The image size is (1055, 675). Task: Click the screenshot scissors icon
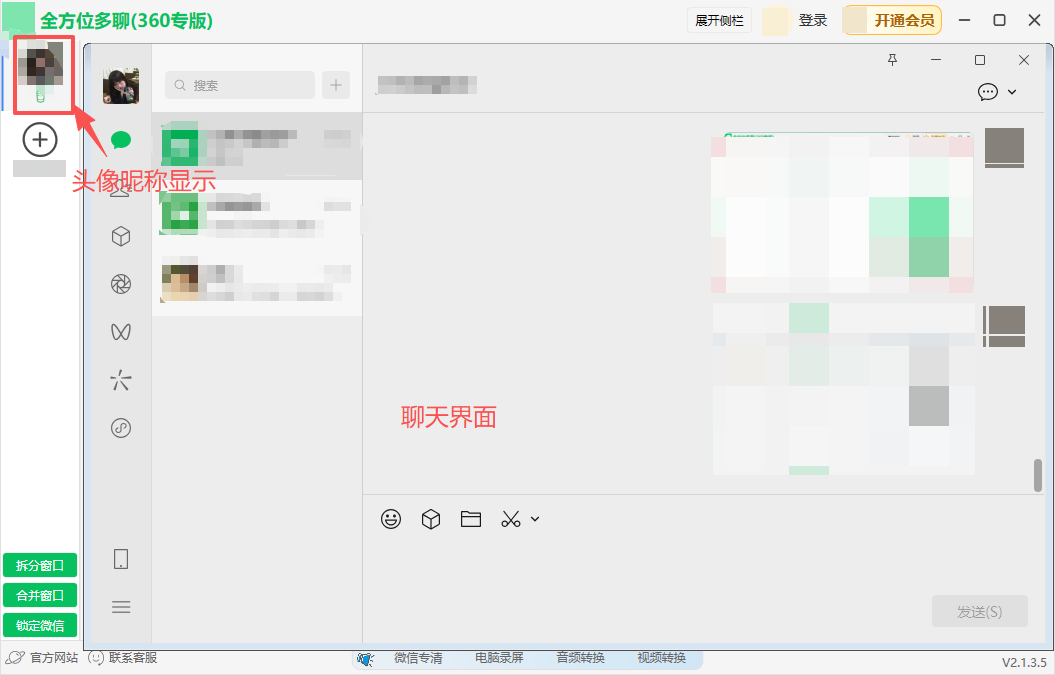(510, 519)
